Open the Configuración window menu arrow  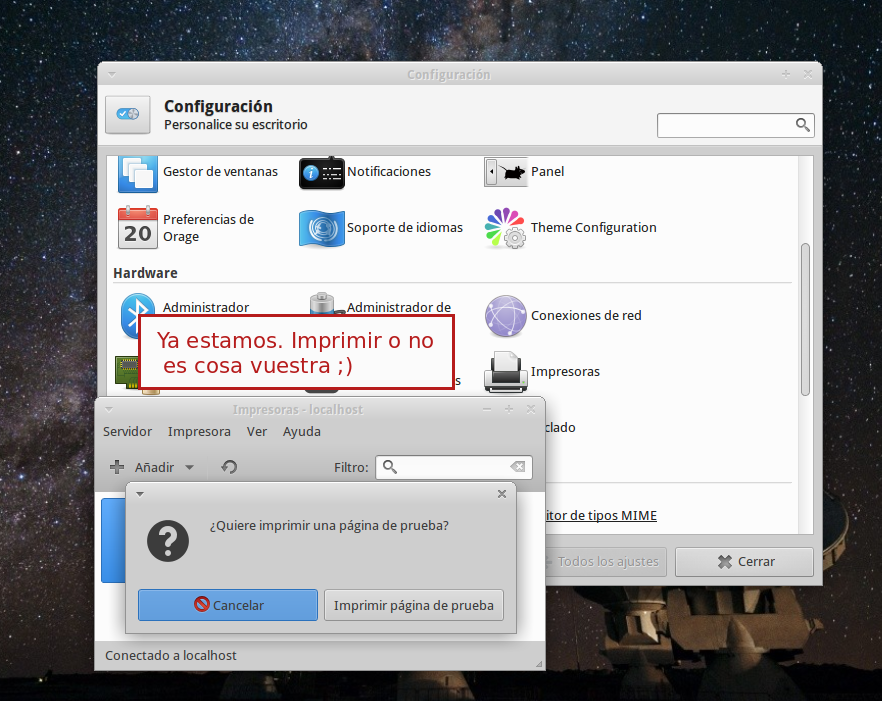point(111,74)
